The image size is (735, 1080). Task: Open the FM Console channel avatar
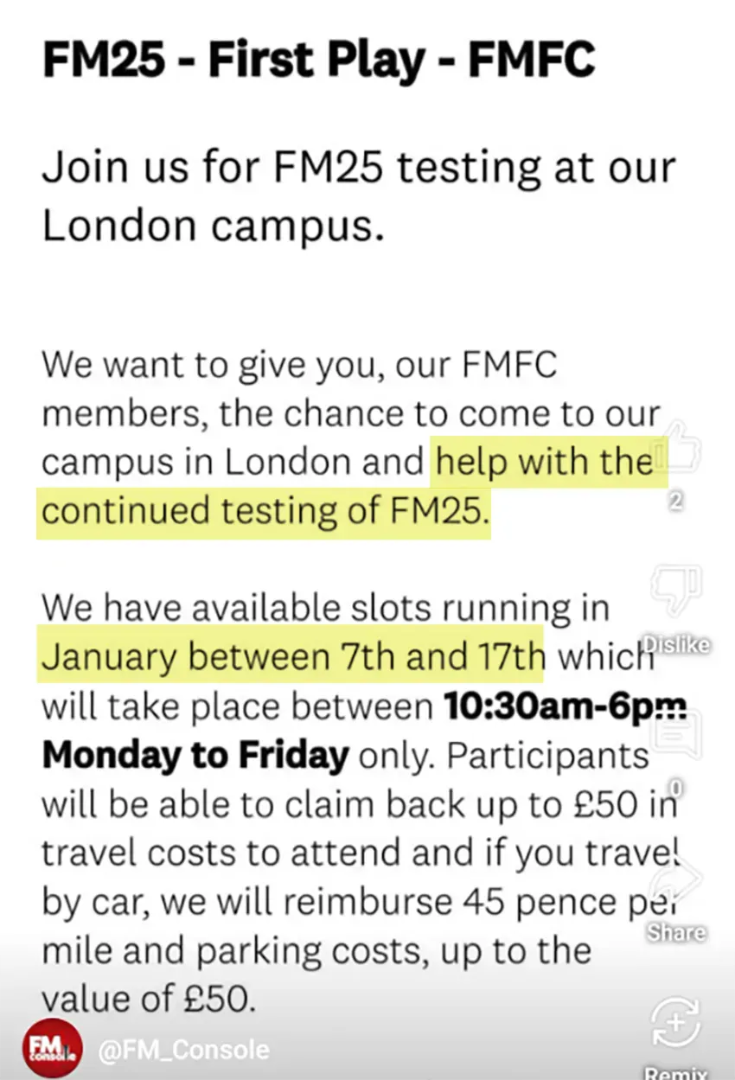coord(52,1048)
